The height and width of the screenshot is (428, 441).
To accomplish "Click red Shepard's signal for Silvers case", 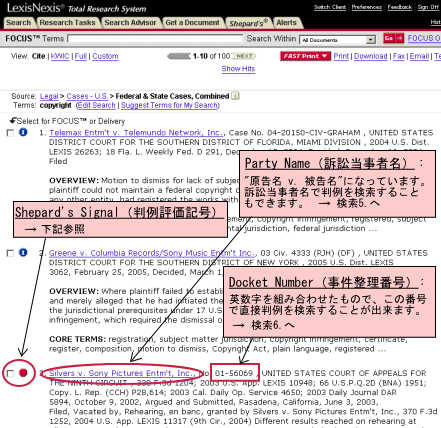I will [x=23, y=373].
